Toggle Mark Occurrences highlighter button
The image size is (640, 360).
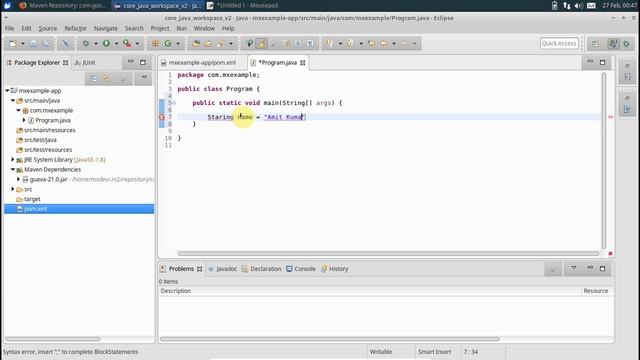[262, 43]
